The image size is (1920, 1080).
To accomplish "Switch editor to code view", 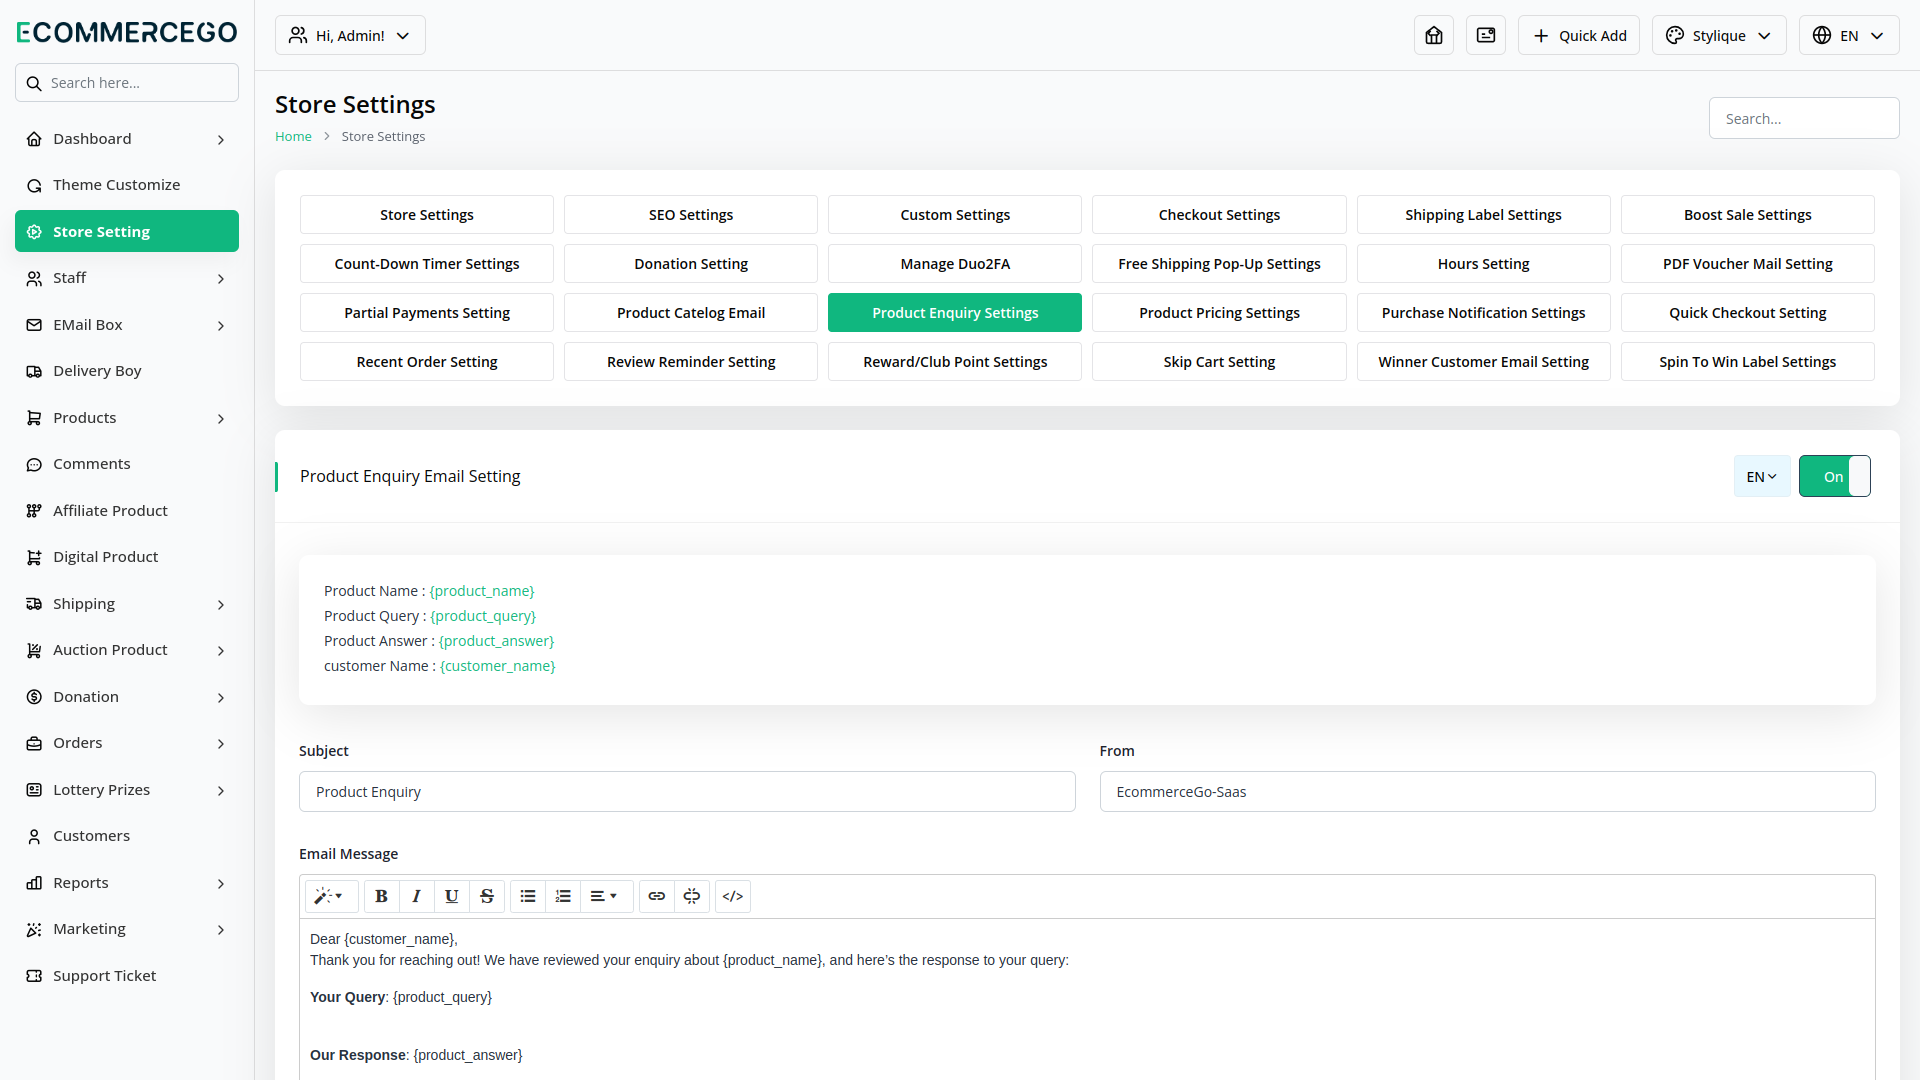I will pos(733,896).
